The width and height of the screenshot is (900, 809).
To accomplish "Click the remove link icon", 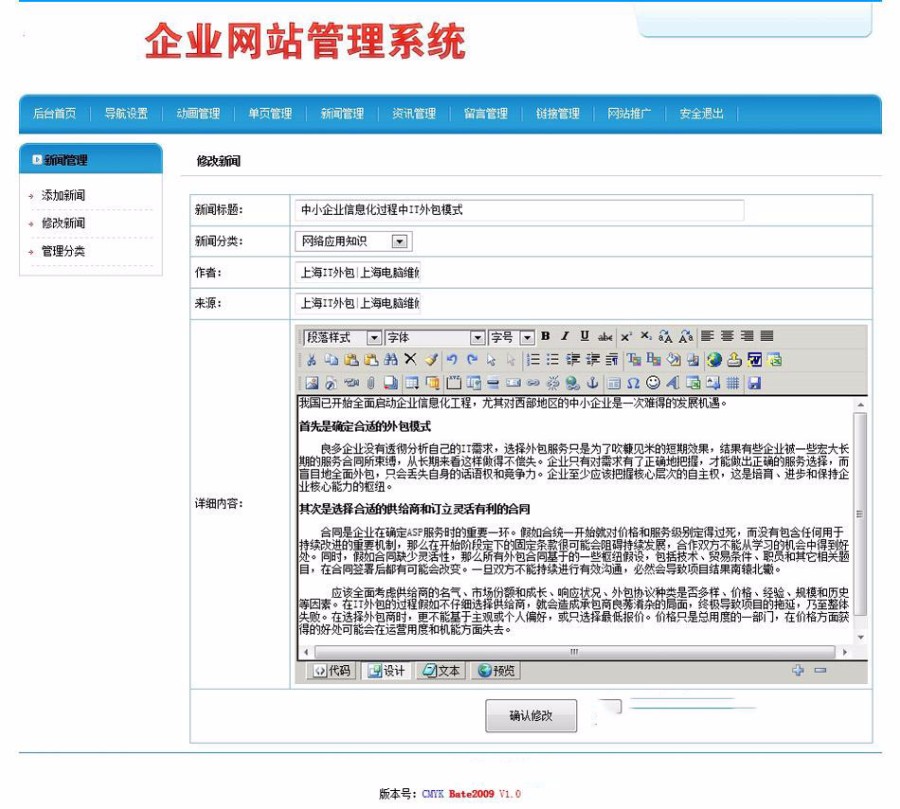I will tap(553, 383).
